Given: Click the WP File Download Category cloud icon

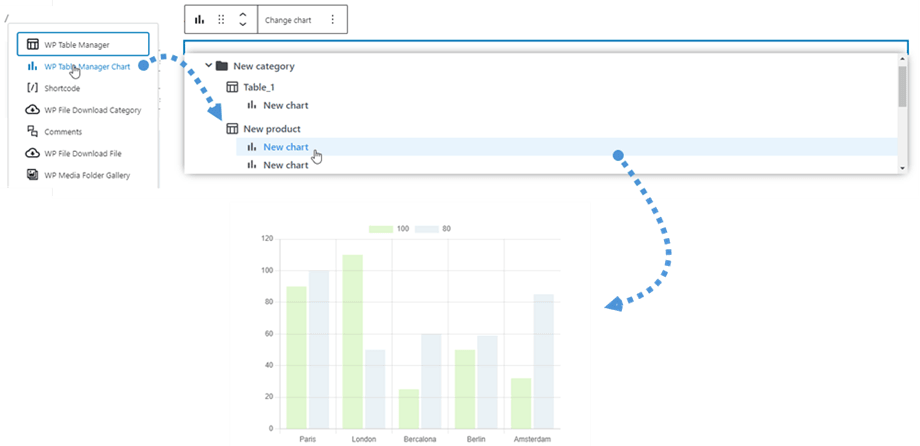Looking at the screenshot, I should (33, 110).
